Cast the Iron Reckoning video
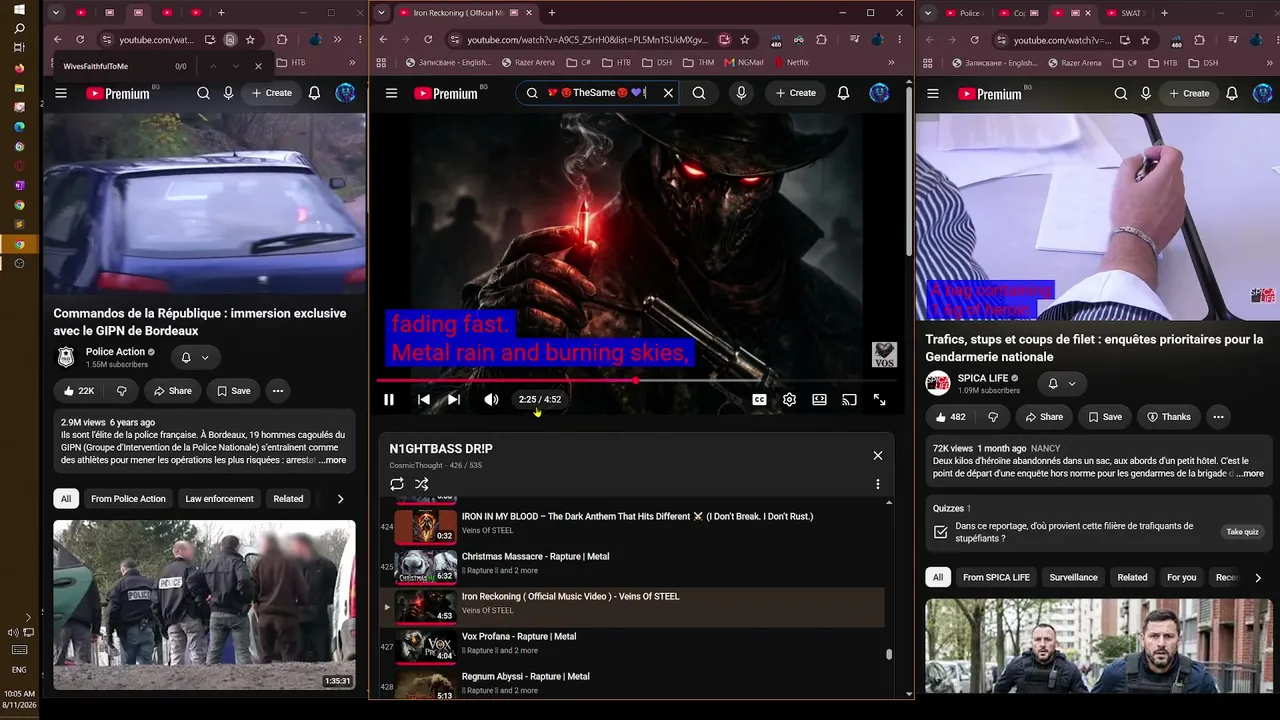Viewport: 1280px width, 720px height. [849, 400]
